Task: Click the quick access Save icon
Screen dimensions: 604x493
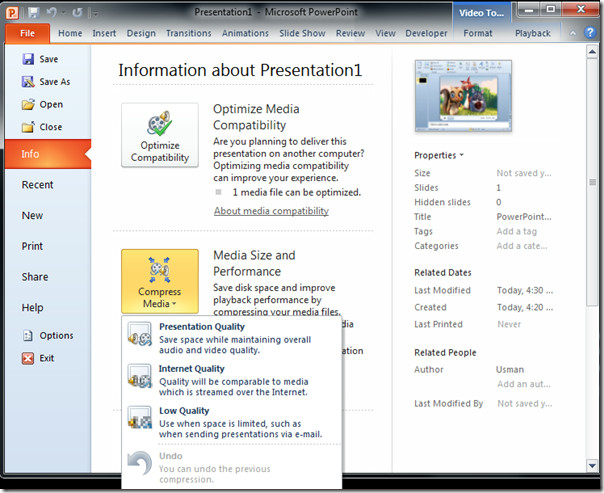Action: pos(34,13)
